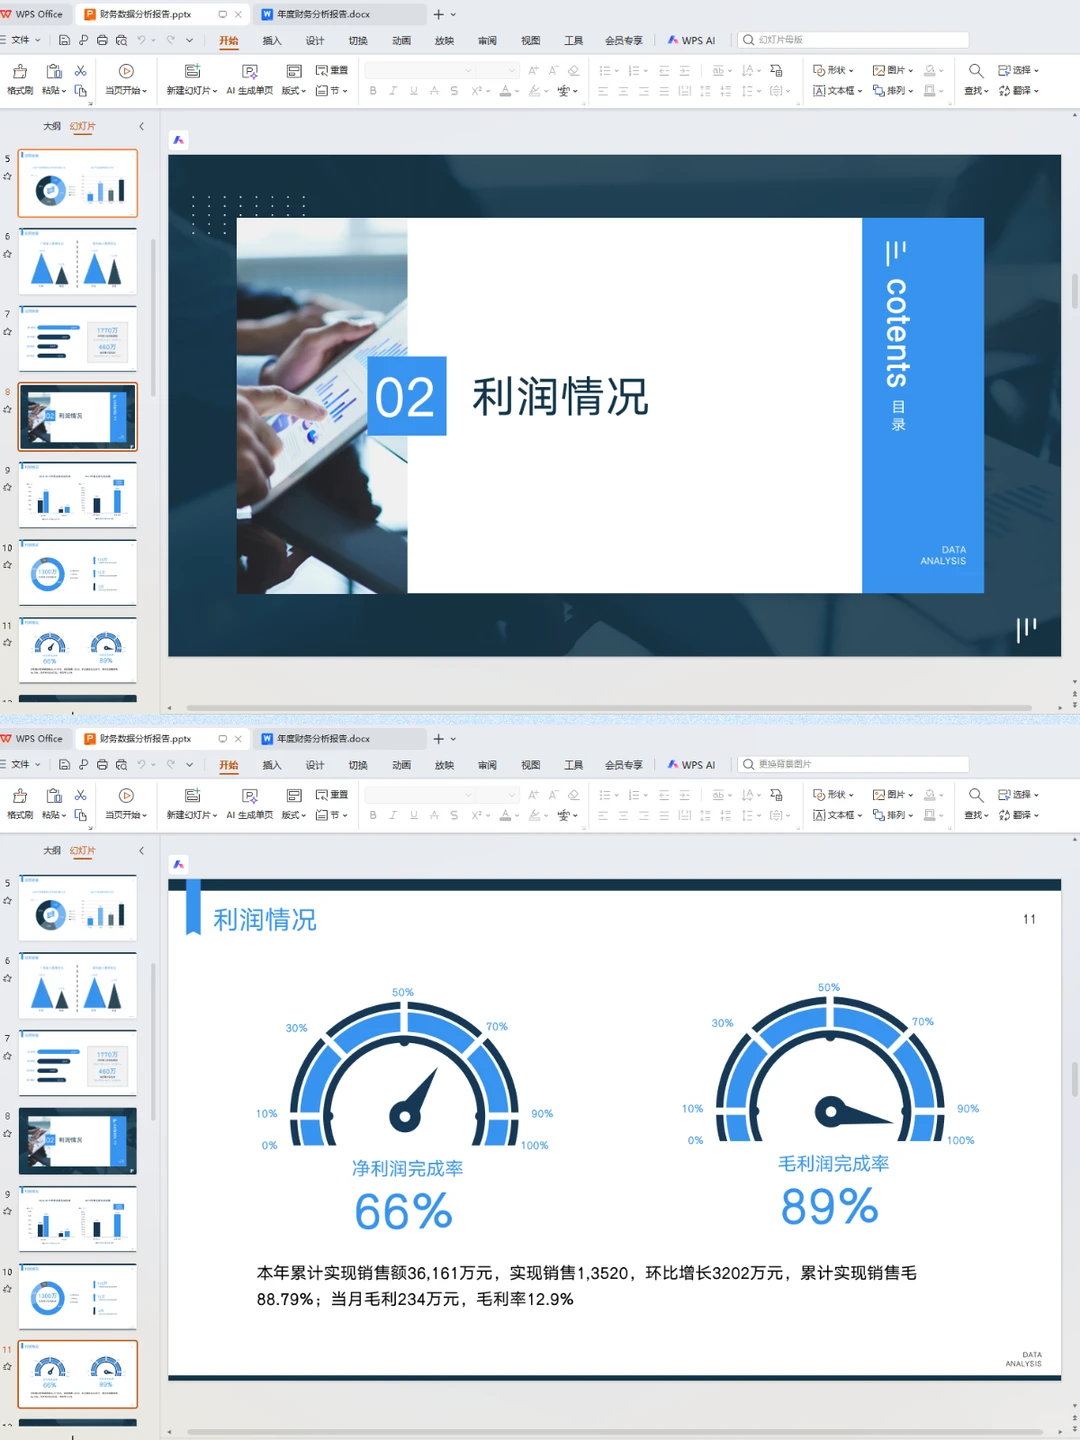Viewport: 1080px width, 1440px height.
Task: Click the Redo arrow in bottom window
Action: tap(171, 765)
